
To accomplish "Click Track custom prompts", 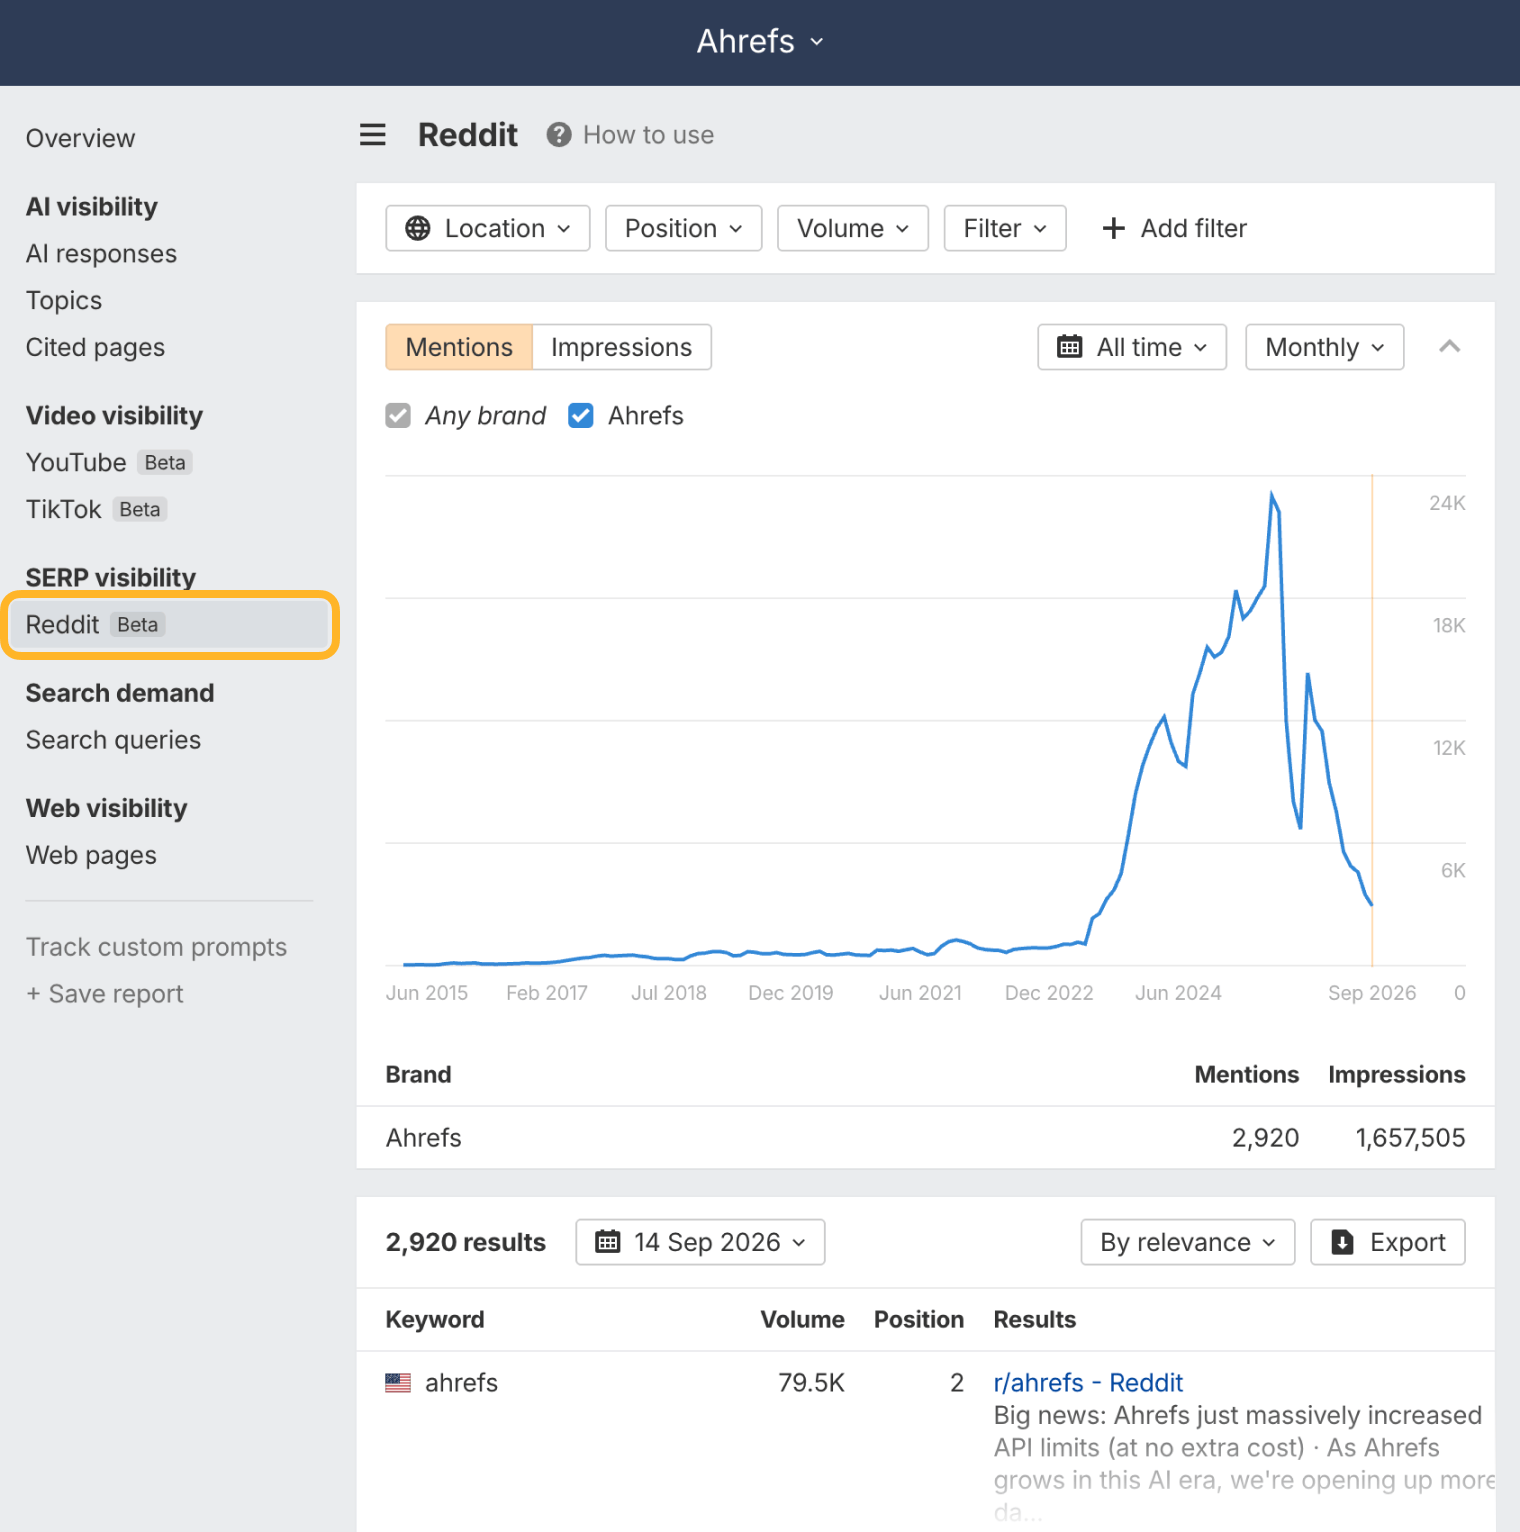I will pyautogui.click(x=156, y=947).
